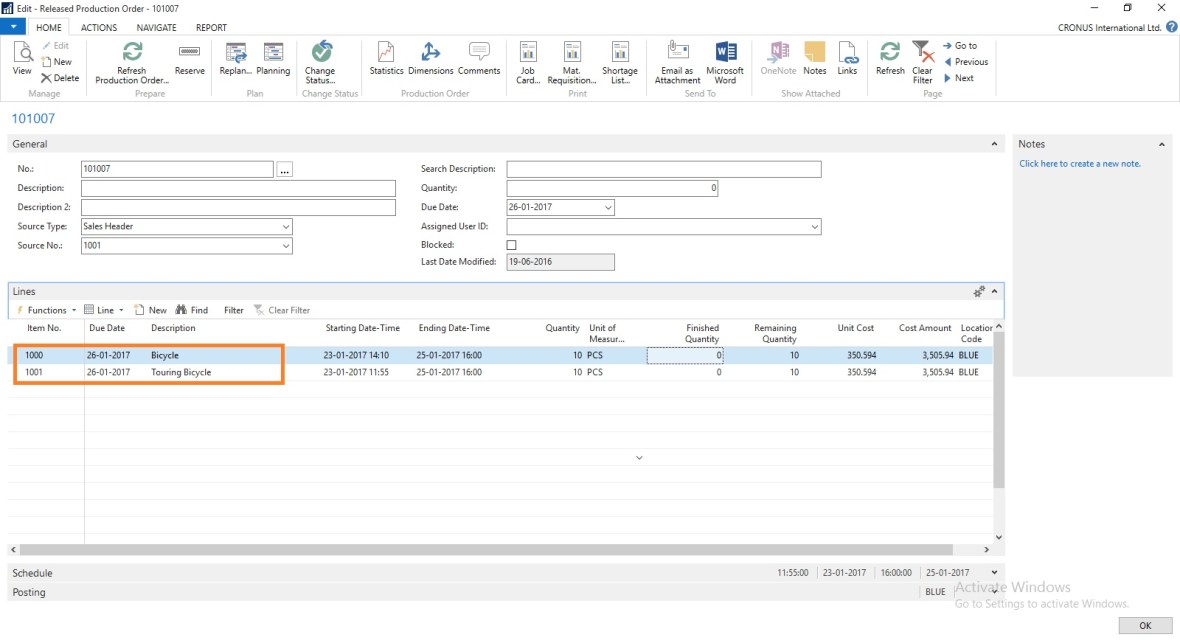Switch to the ACTIONS ribbon tab
The height and width of the screenshot is (640, 1180).
pyautogui.click(x=99, y=28)
